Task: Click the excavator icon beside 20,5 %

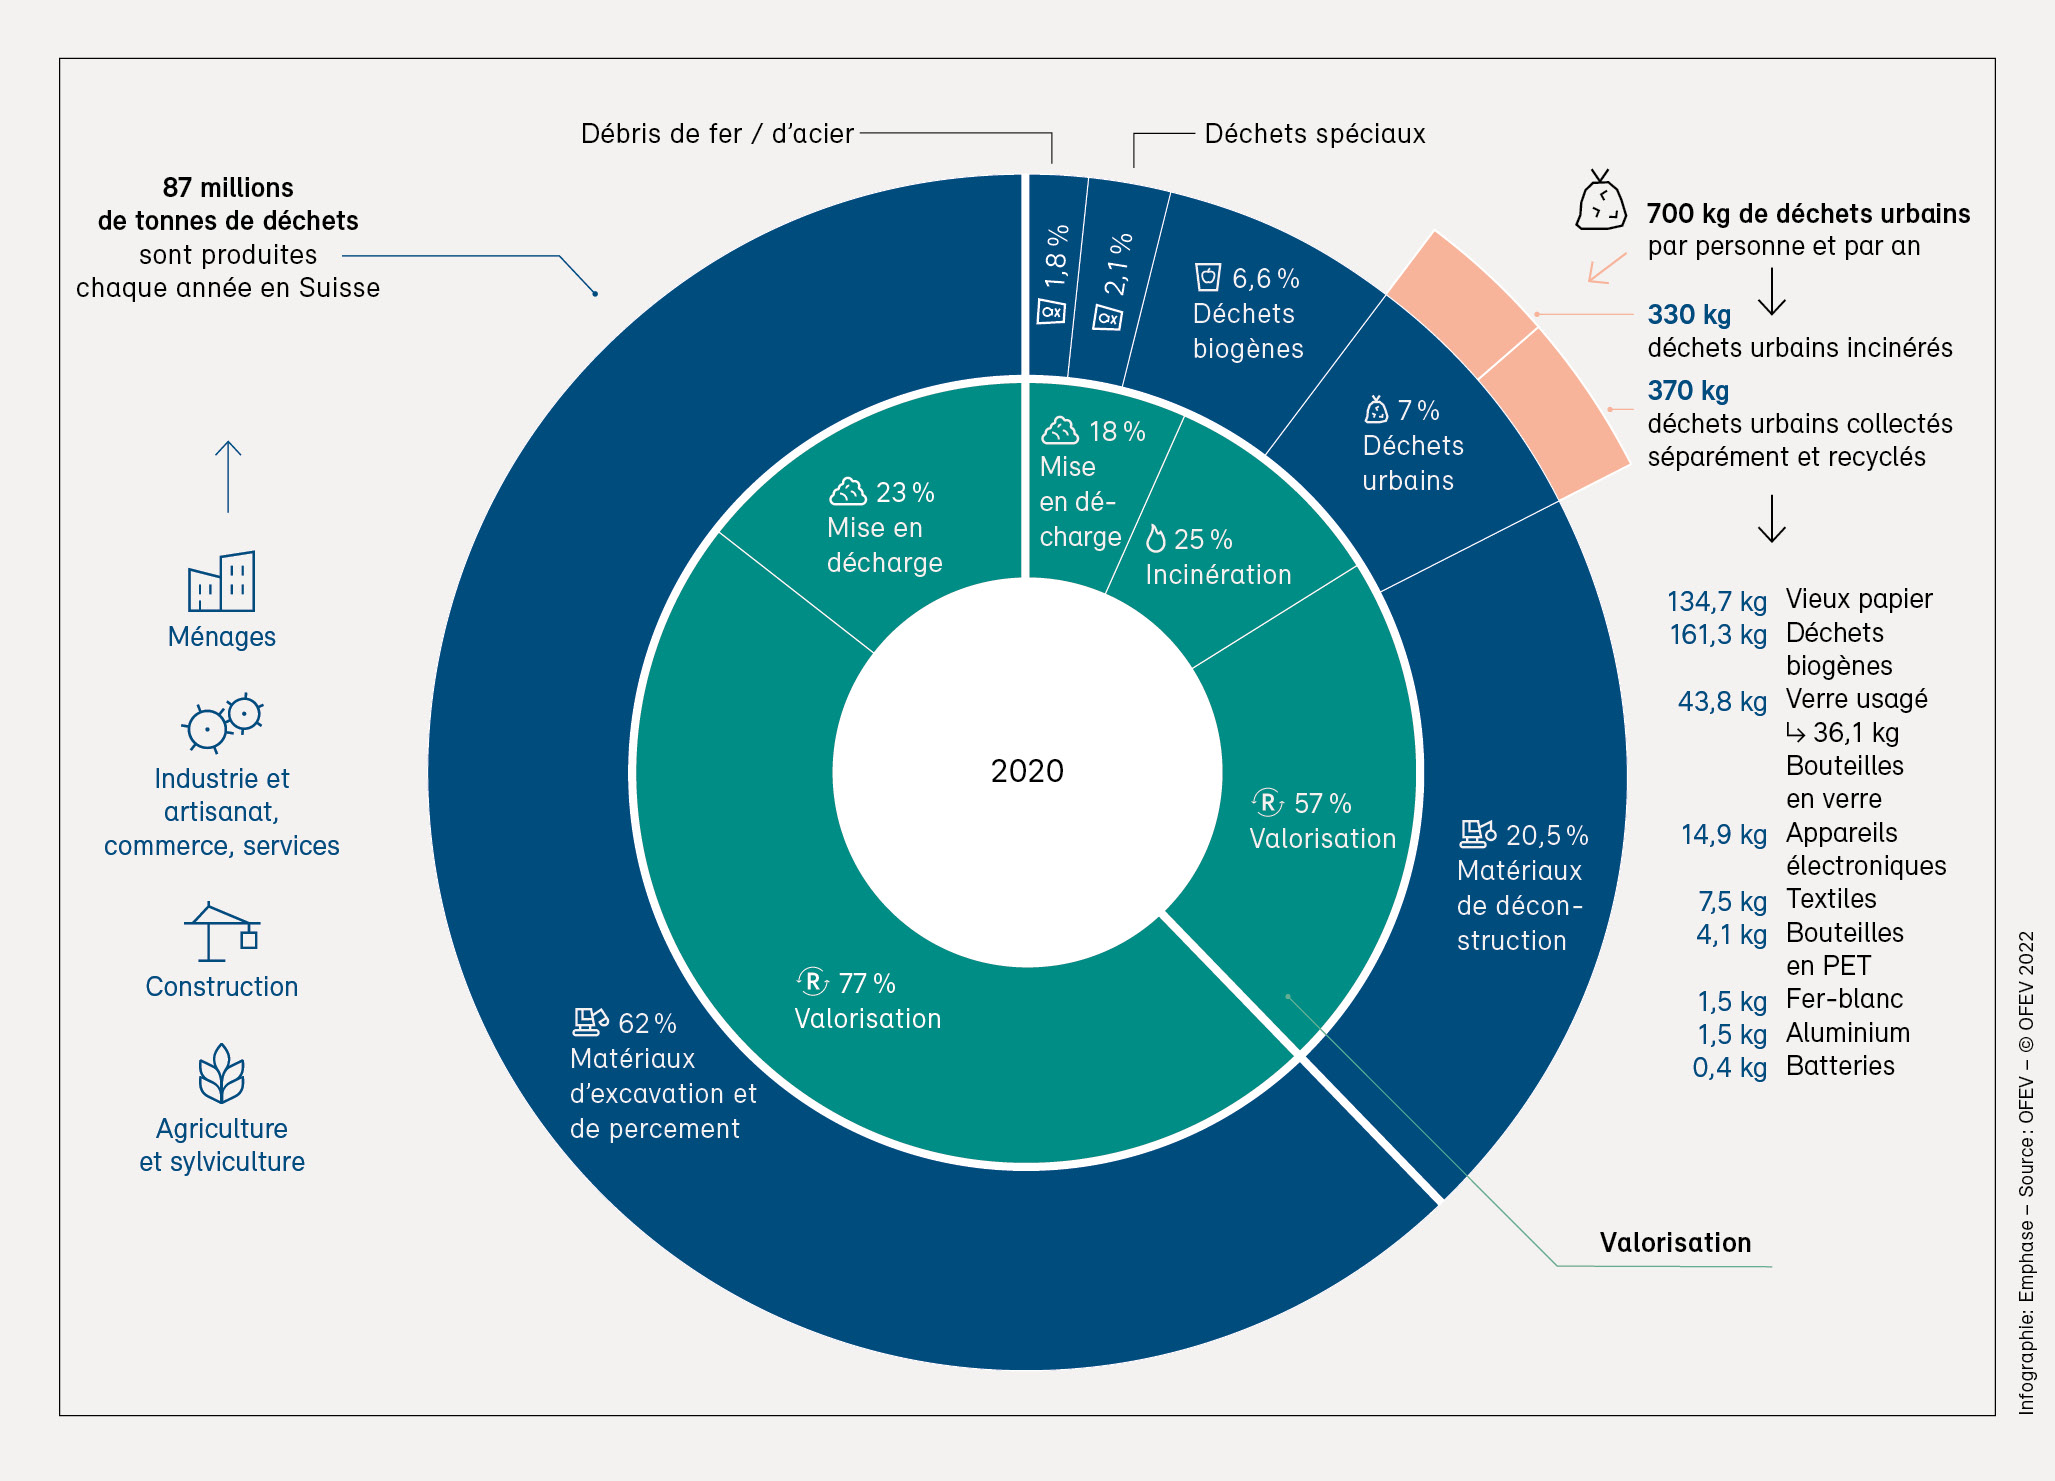Action: (x=1478, y=833)
